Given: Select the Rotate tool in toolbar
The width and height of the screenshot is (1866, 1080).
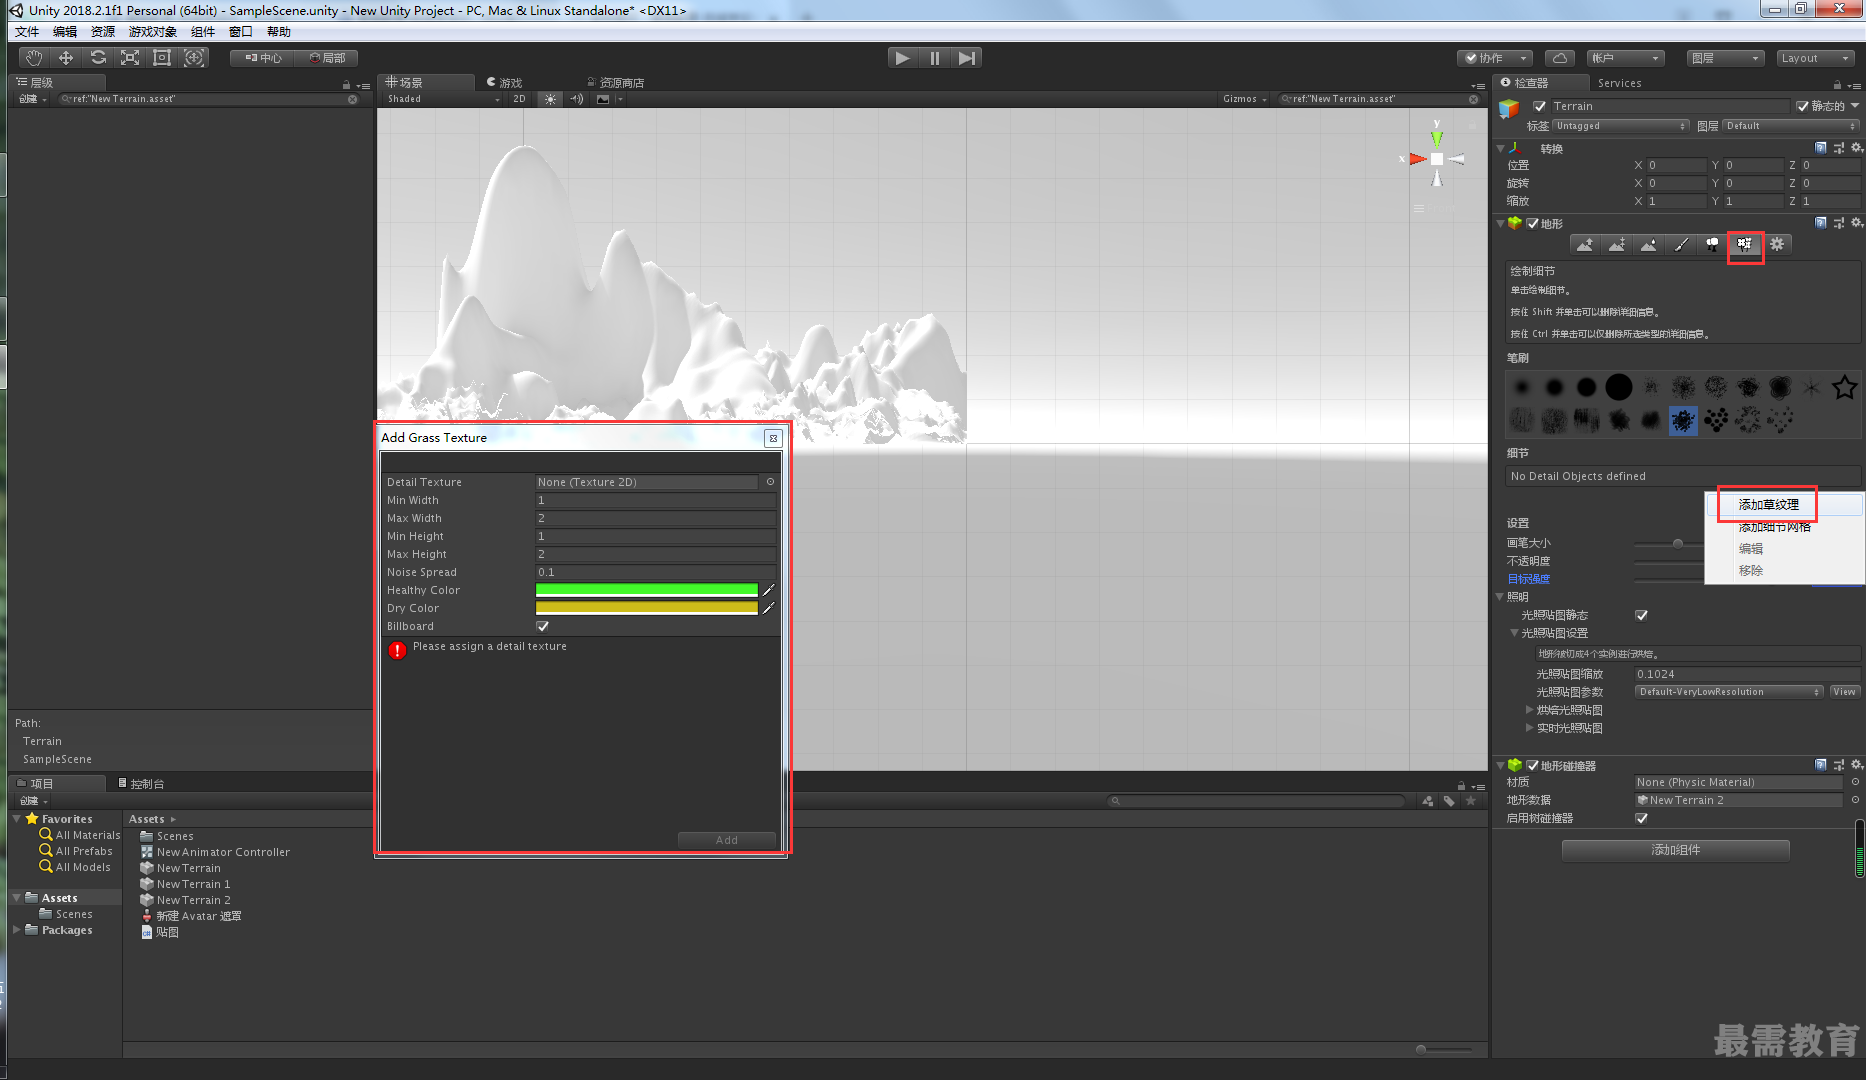Looking at the screenshot, I should [x=98, y=58].
